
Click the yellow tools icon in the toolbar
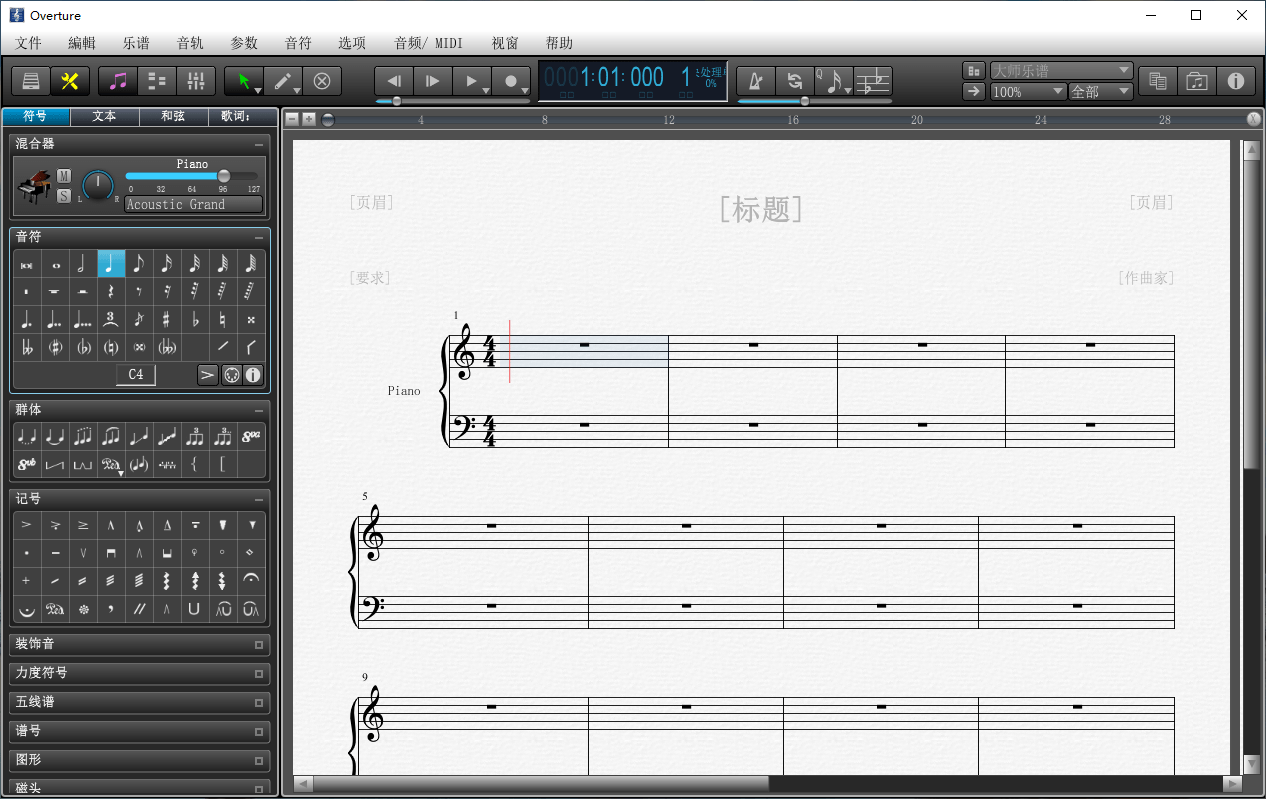[x=70, y=81]
